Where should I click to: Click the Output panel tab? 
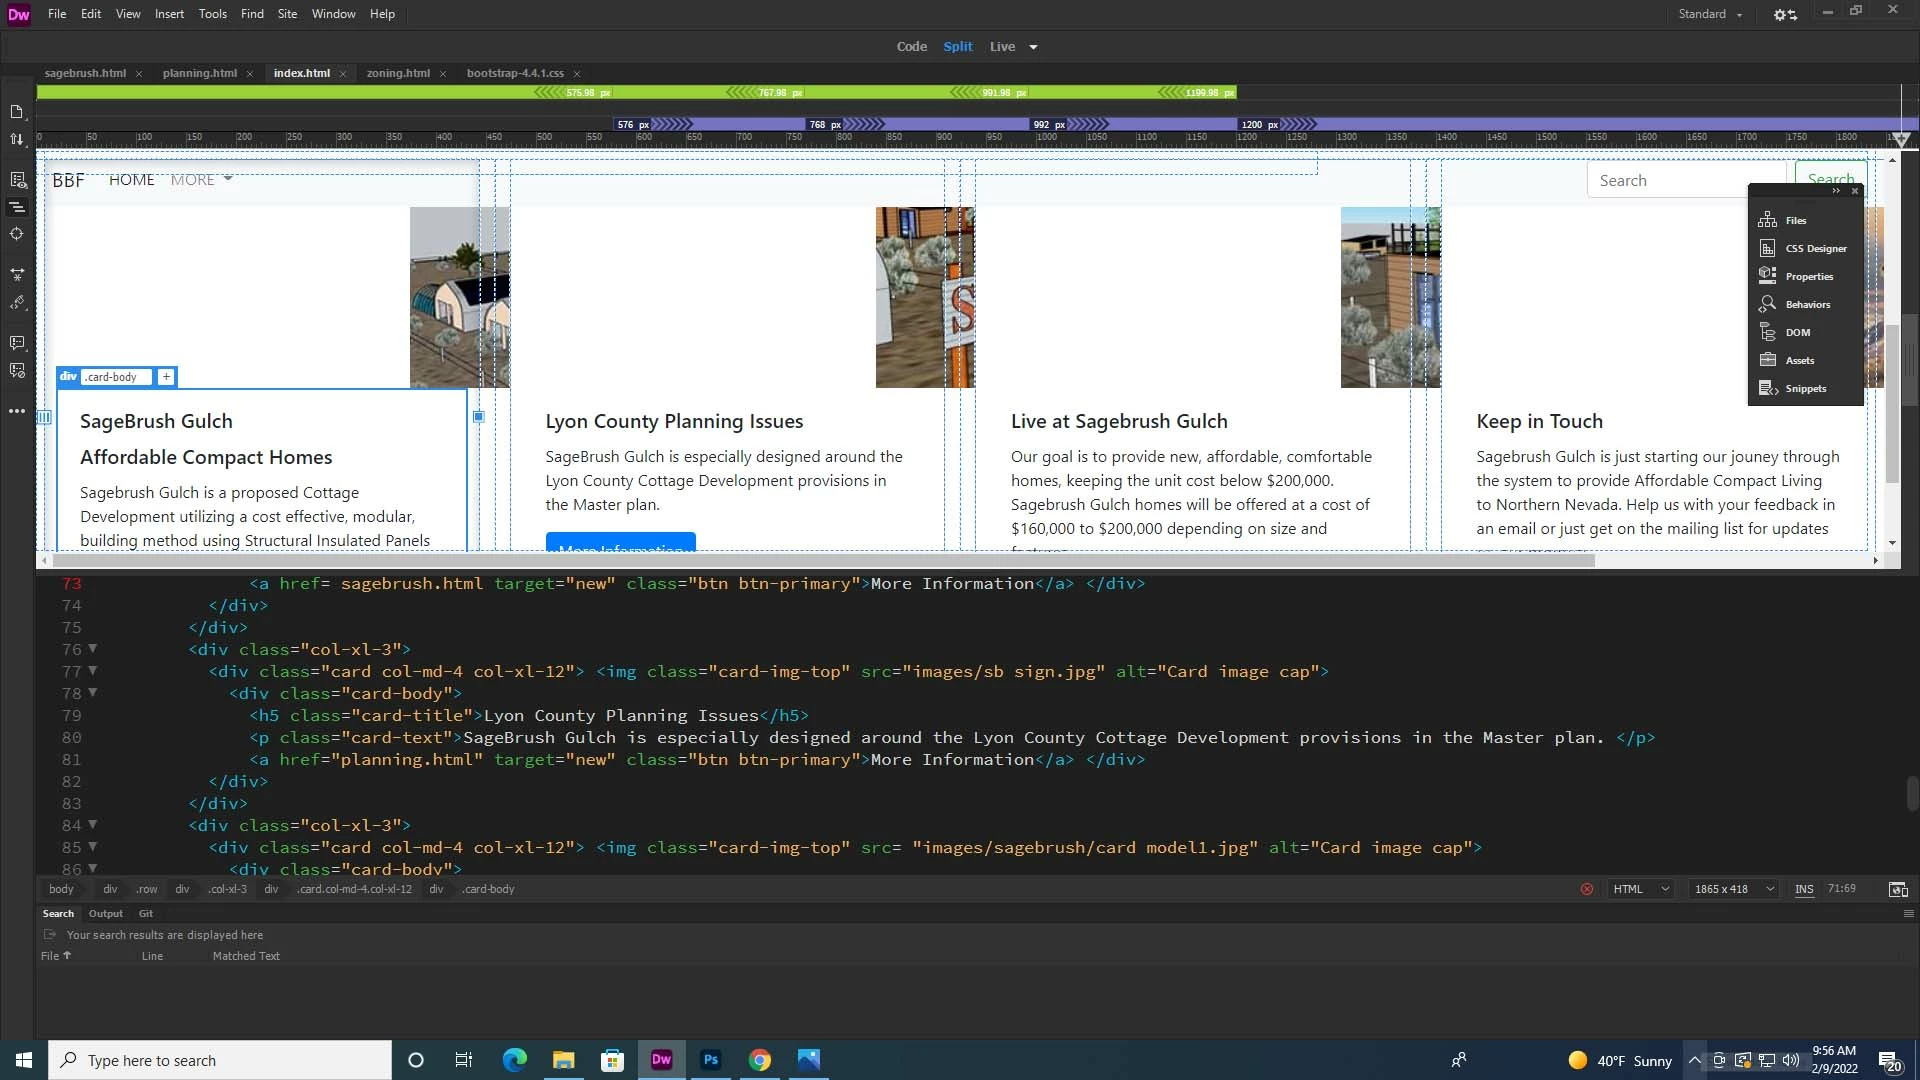point(105,913)
